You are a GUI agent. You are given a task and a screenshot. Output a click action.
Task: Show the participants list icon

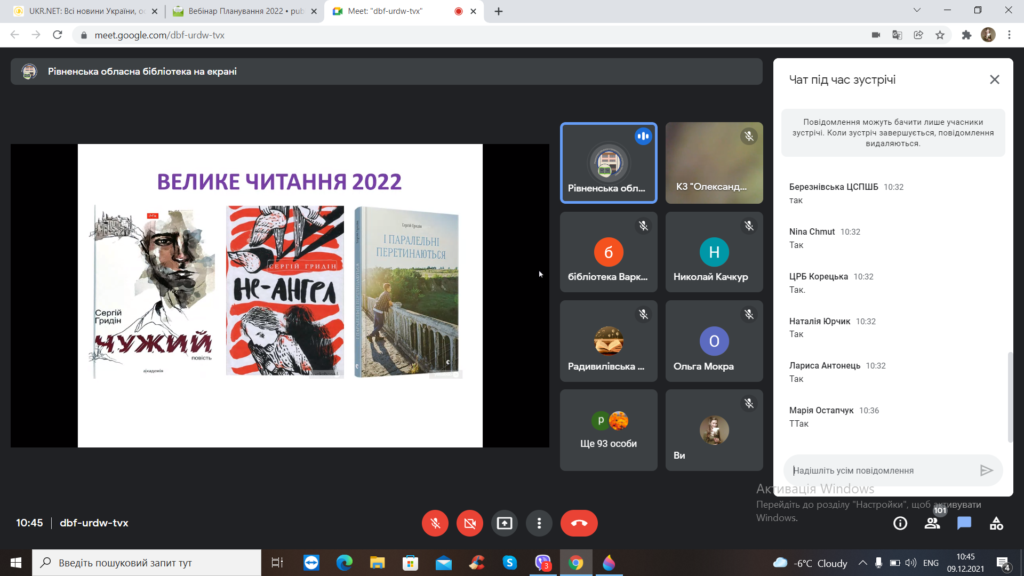click(x=932, y=523)
